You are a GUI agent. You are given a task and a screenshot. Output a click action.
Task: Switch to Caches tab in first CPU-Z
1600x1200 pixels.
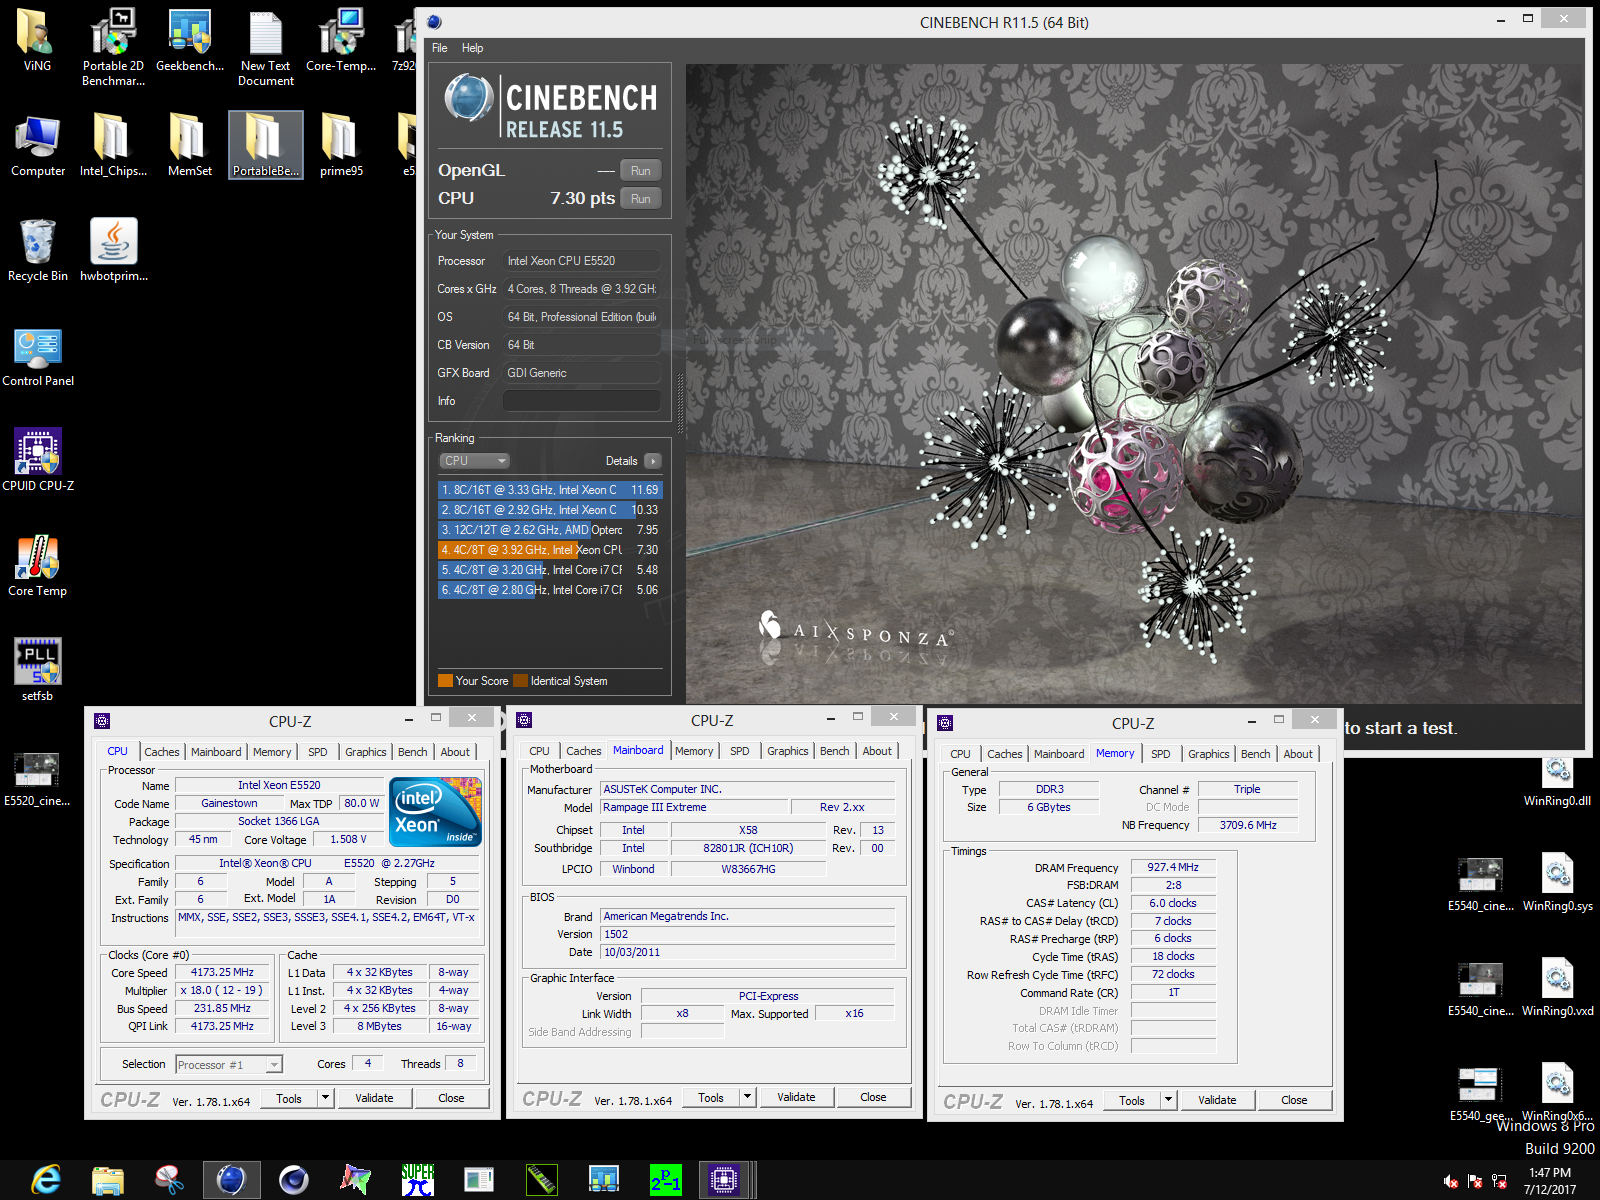point(161,752)
